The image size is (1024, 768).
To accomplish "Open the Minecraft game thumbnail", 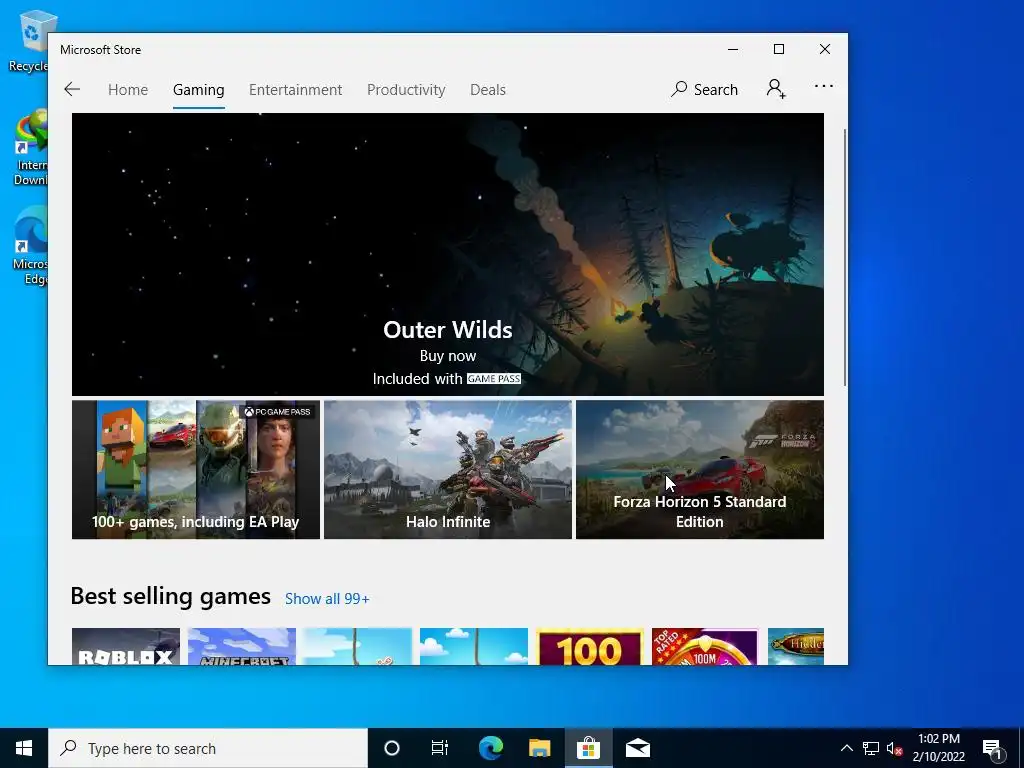I will click(x=242, y=647).
